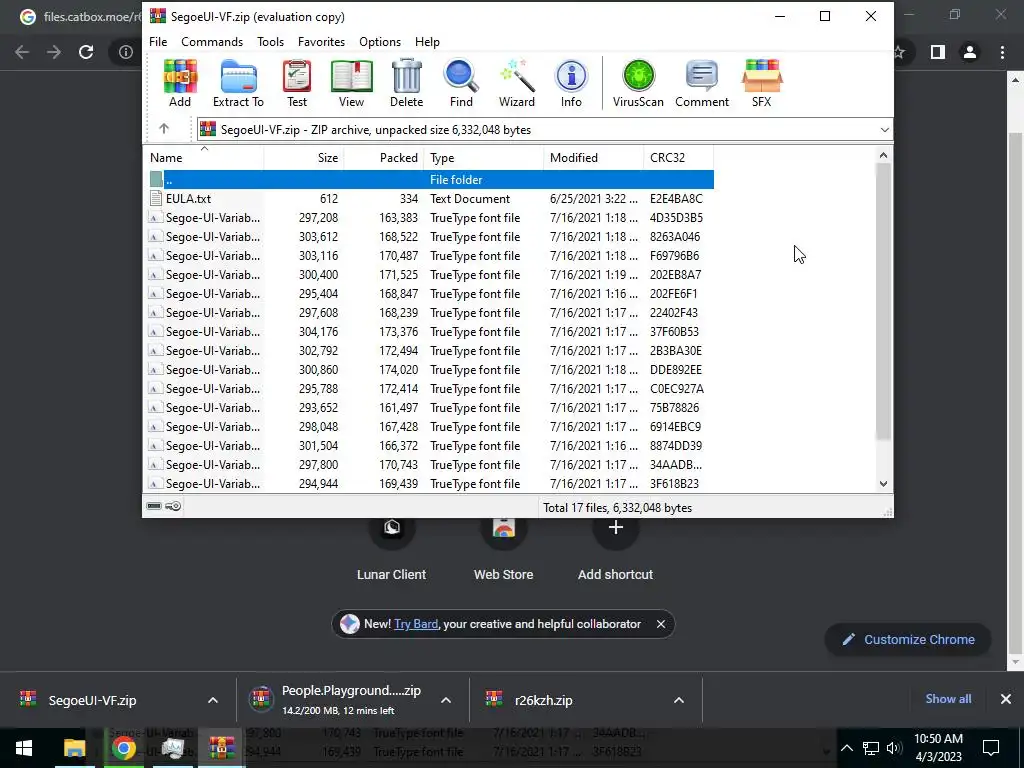Open the Help menu

pyautogui.click(x=427, y=42)
